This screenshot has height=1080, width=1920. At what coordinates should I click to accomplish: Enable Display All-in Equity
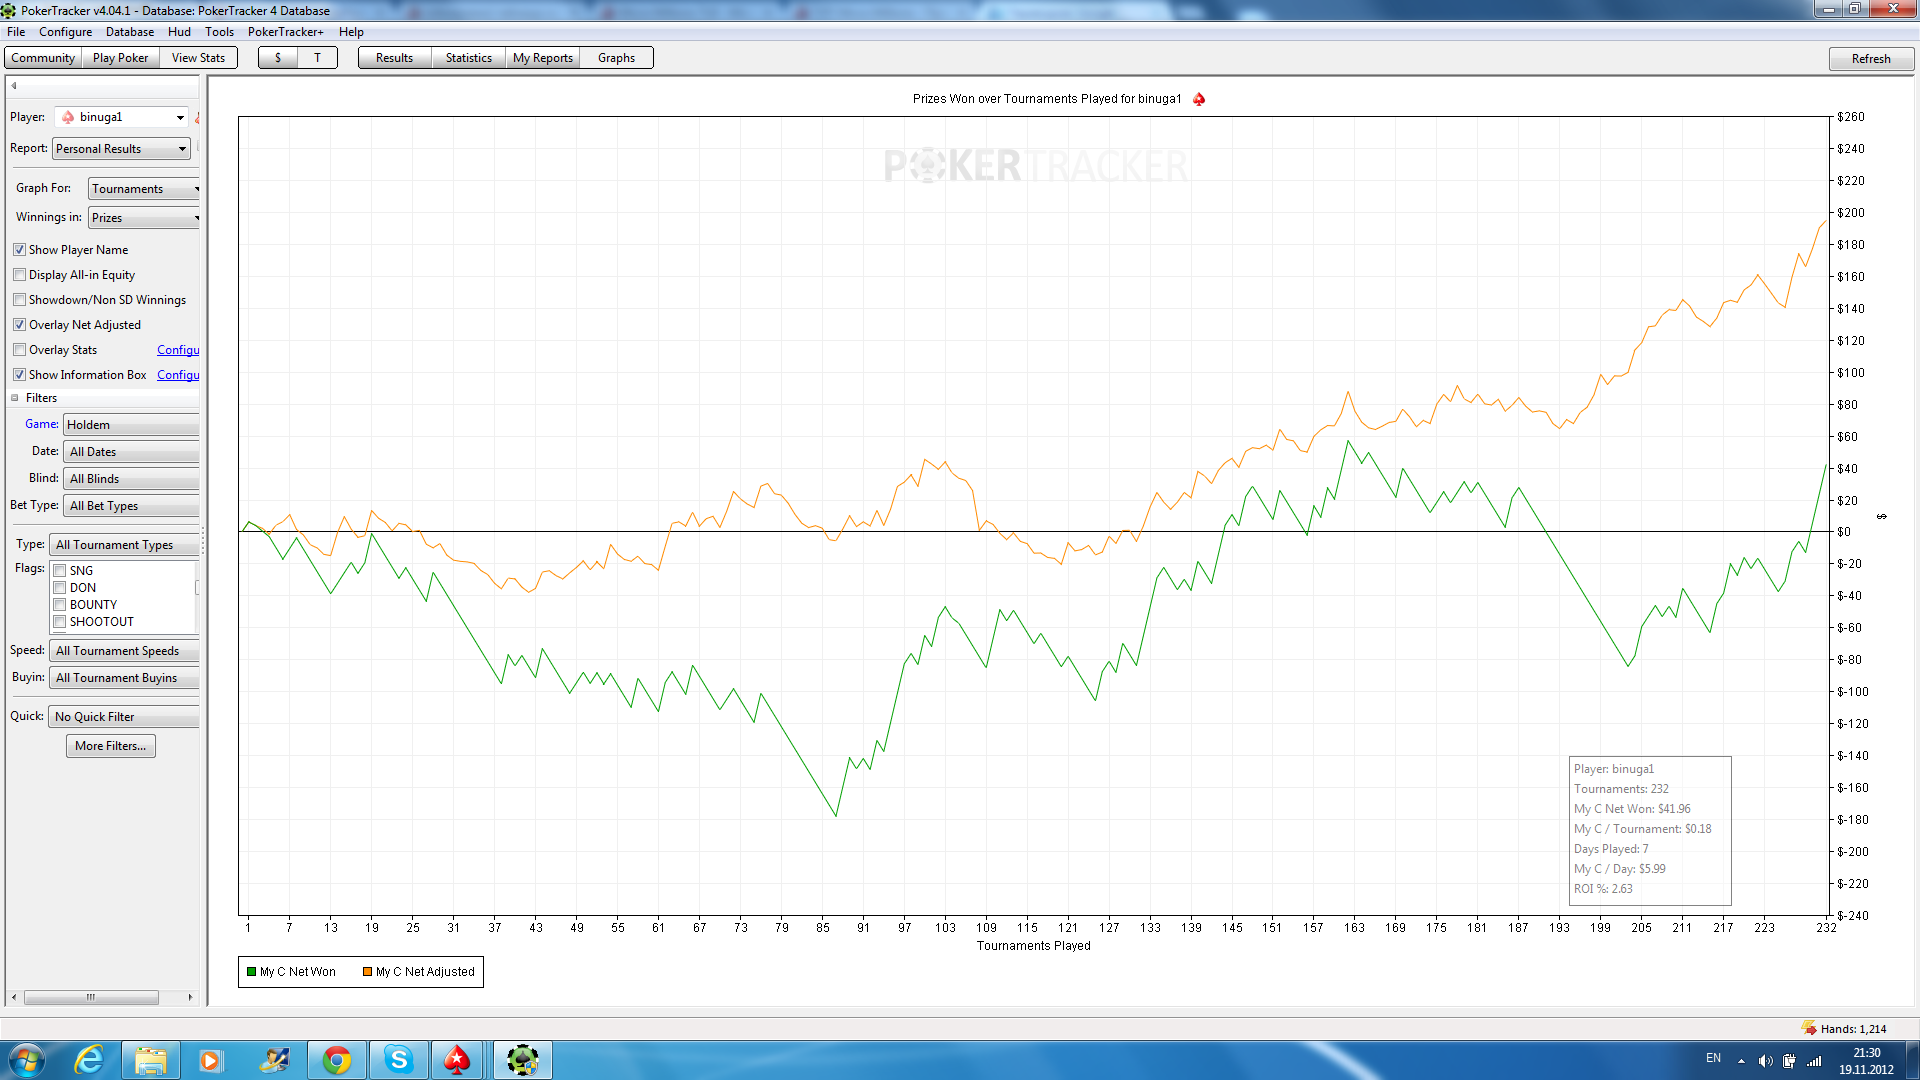[19, 275]
